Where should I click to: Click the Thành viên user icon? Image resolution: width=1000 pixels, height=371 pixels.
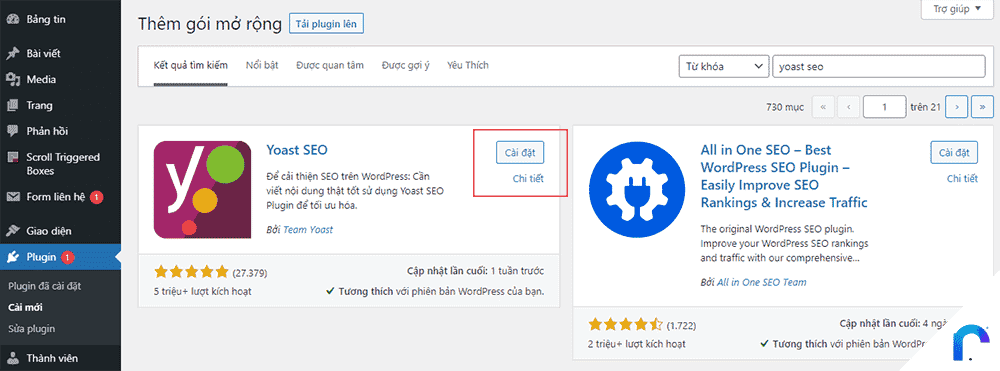pyautogui.click(x=12, y=358)
